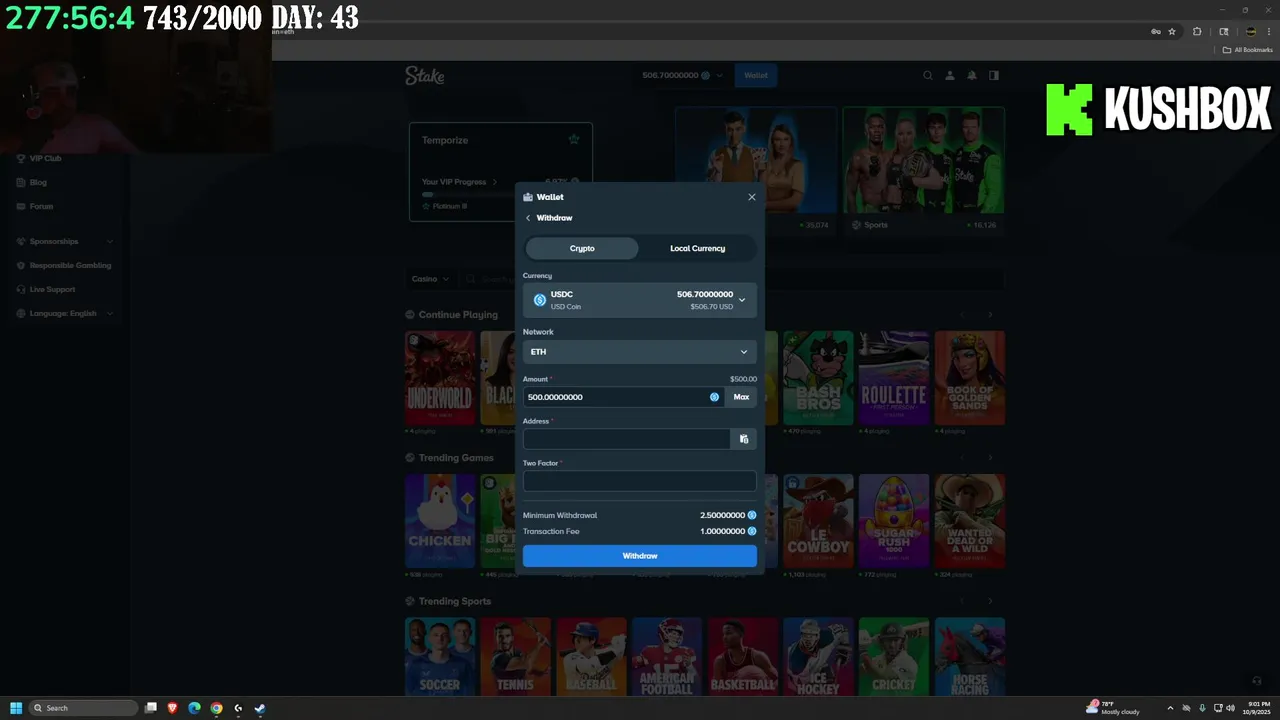1280x720 pixels.
Task: Open the Ice Hockey sport tile
Action: [819, 656]
